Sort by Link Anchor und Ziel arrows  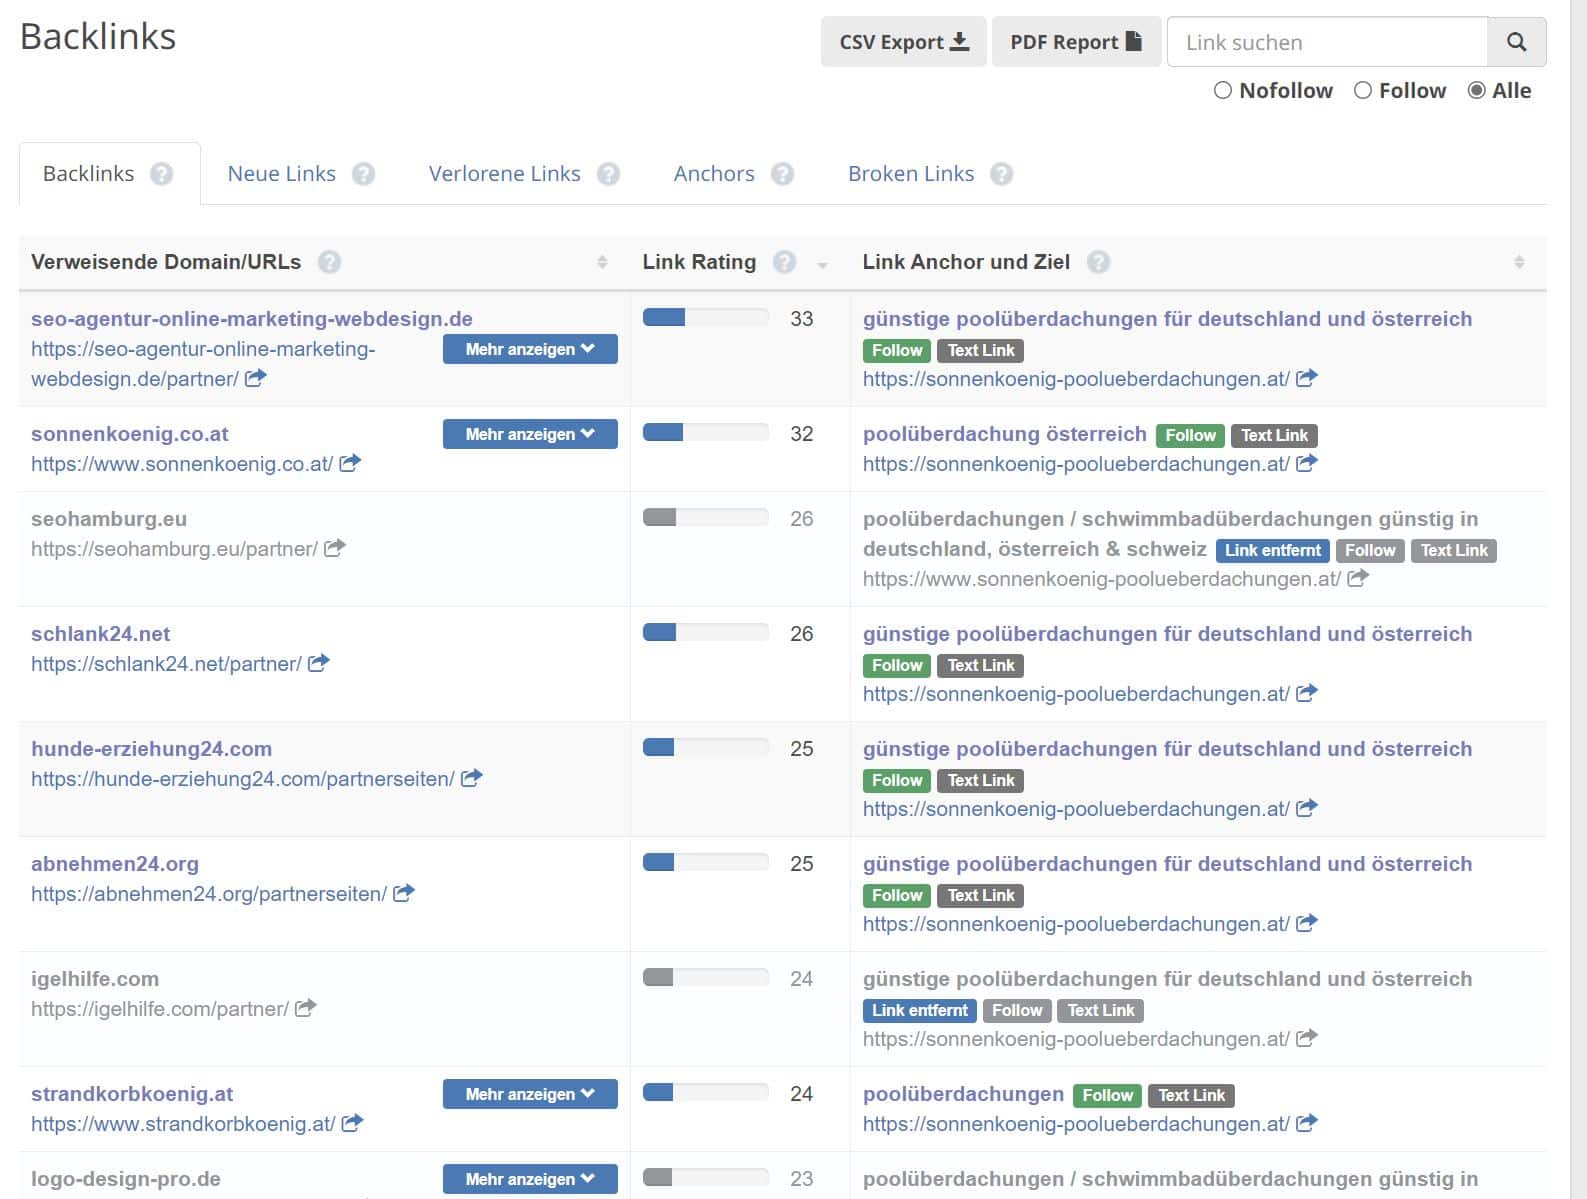coord(1519,262)
